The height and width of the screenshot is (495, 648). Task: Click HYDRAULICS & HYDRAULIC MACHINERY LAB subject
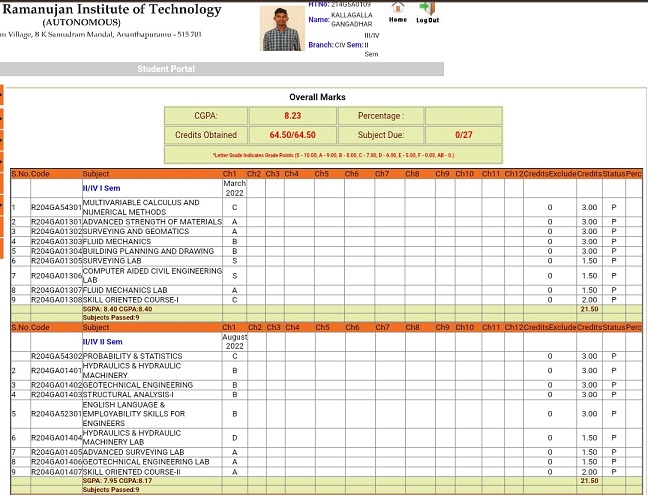132,438
